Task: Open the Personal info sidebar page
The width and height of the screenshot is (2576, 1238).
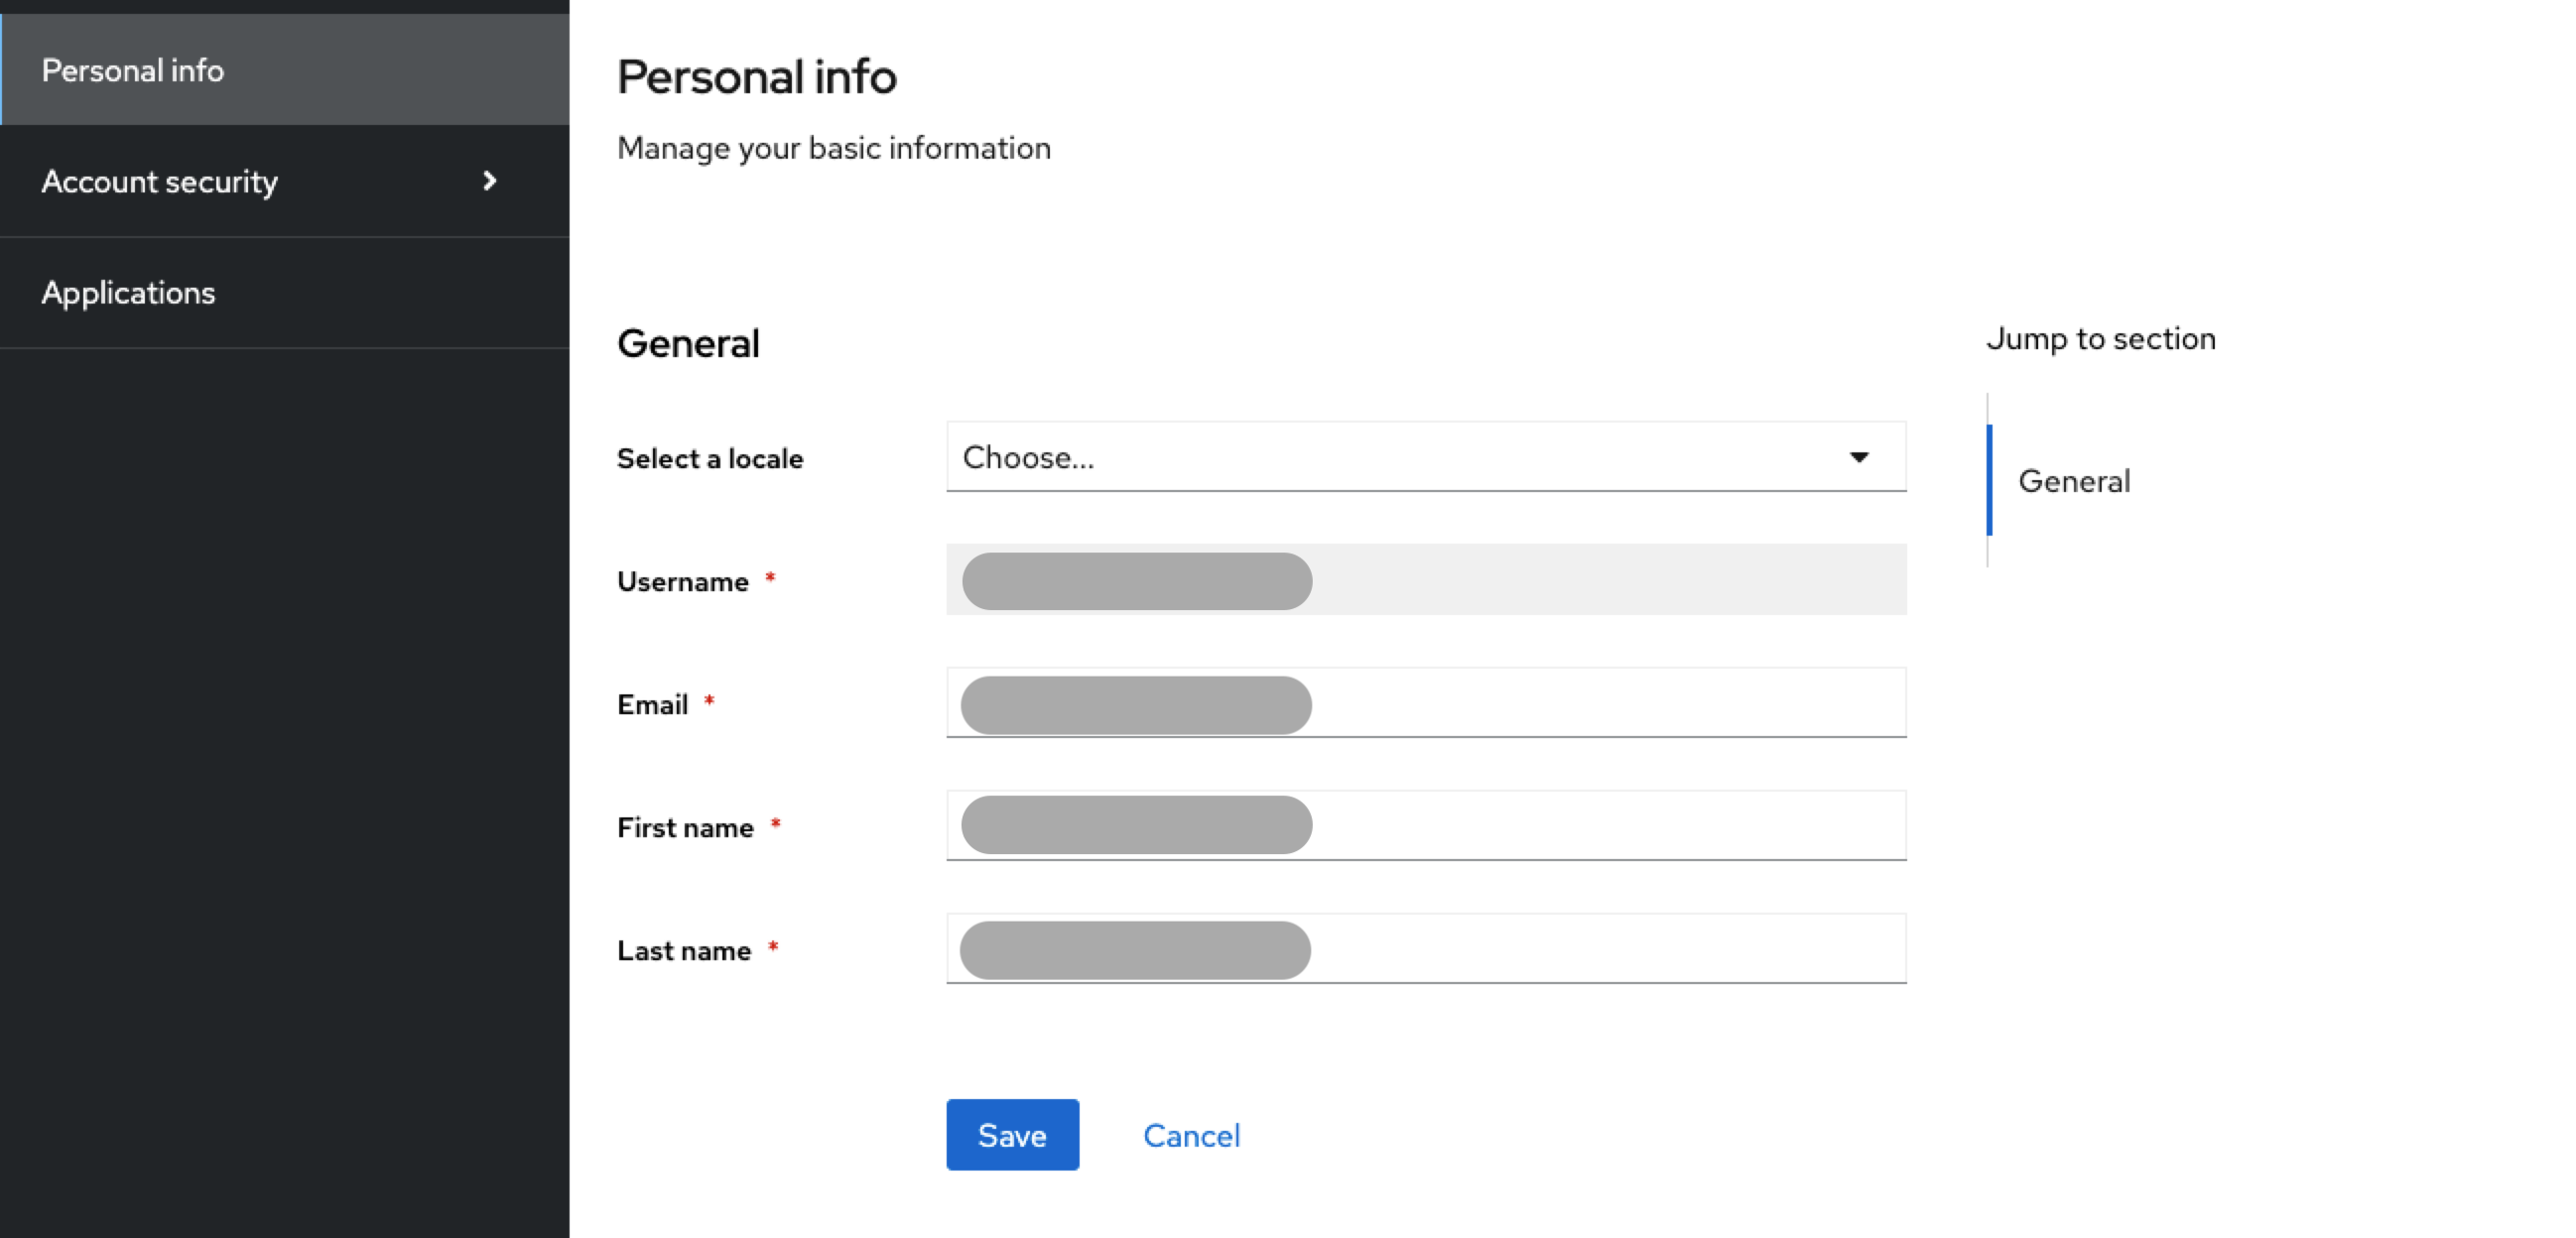Action: point(132,70)
